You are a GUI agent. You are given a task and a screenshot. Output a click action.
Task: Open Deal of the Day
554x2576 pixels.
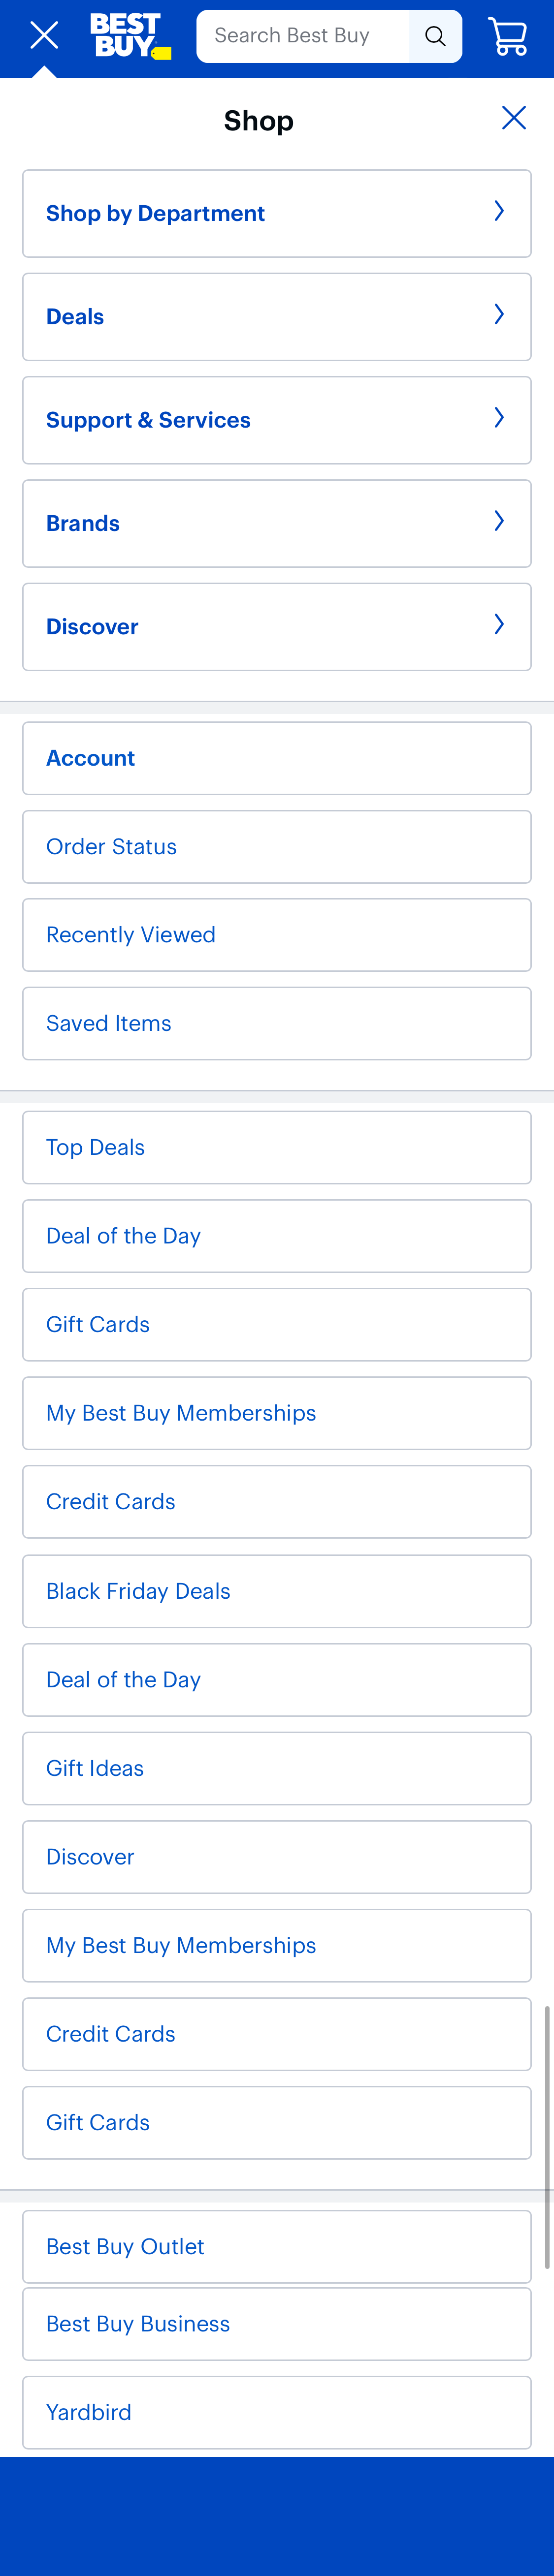277,1235
